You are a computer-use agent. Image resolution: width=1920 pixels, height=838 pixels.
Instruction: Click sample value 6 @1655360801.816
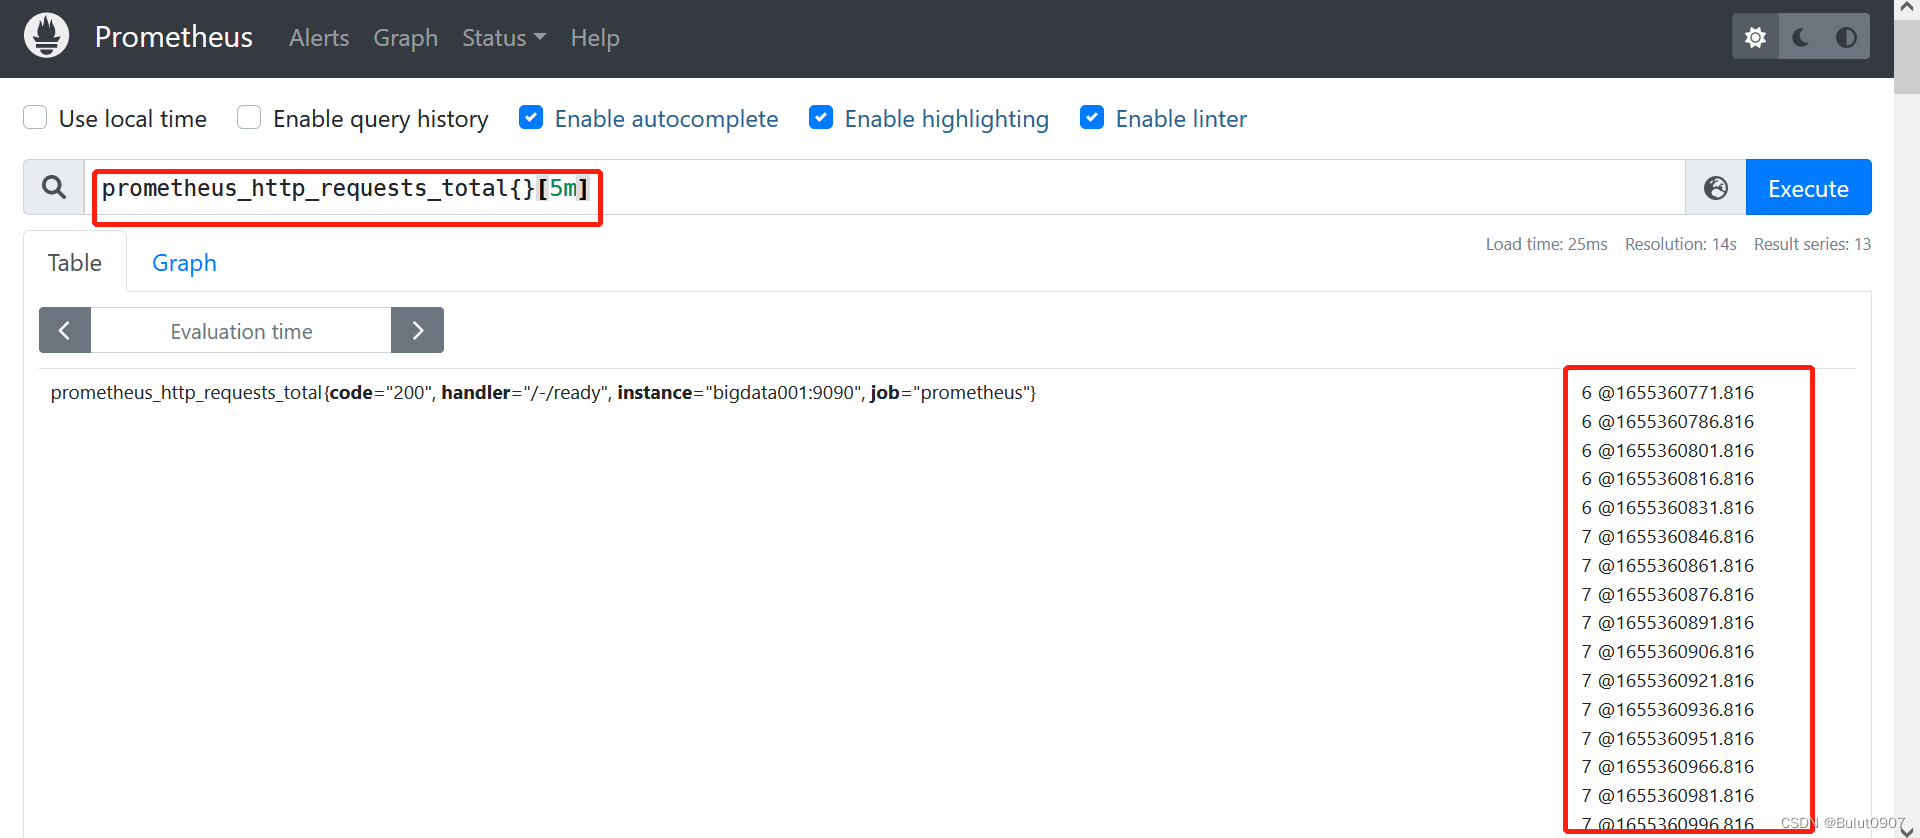click(x=1667, y=451)
